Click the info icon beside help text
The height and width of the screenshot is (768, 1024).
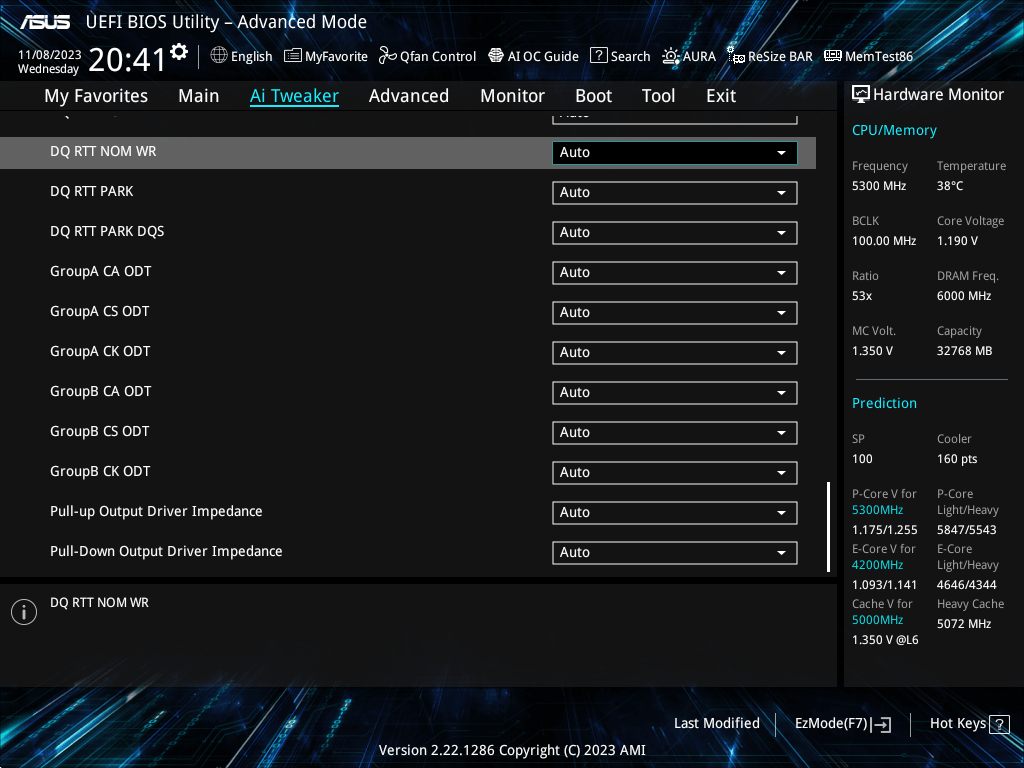pos(24,612)
